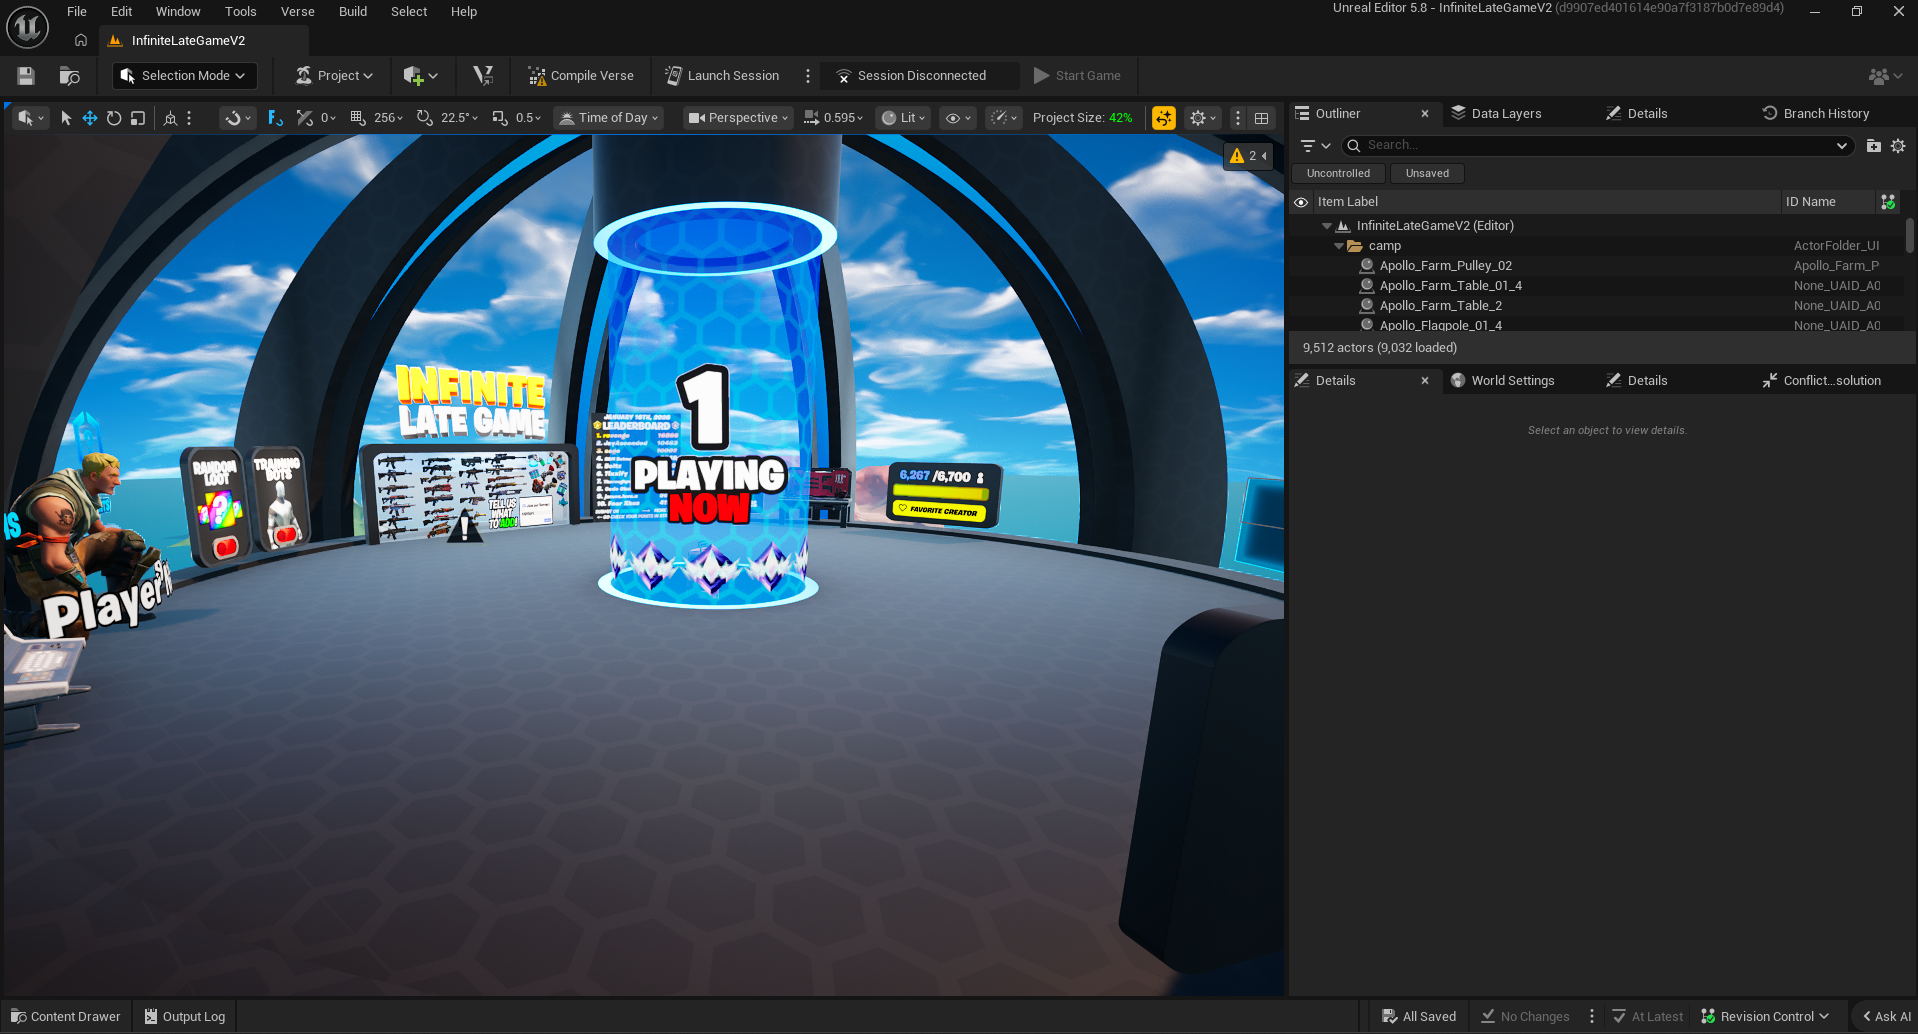Open the Time of Day dropdown
The height and width of the screenshot is (1034, 1918).
click(609, 118)
